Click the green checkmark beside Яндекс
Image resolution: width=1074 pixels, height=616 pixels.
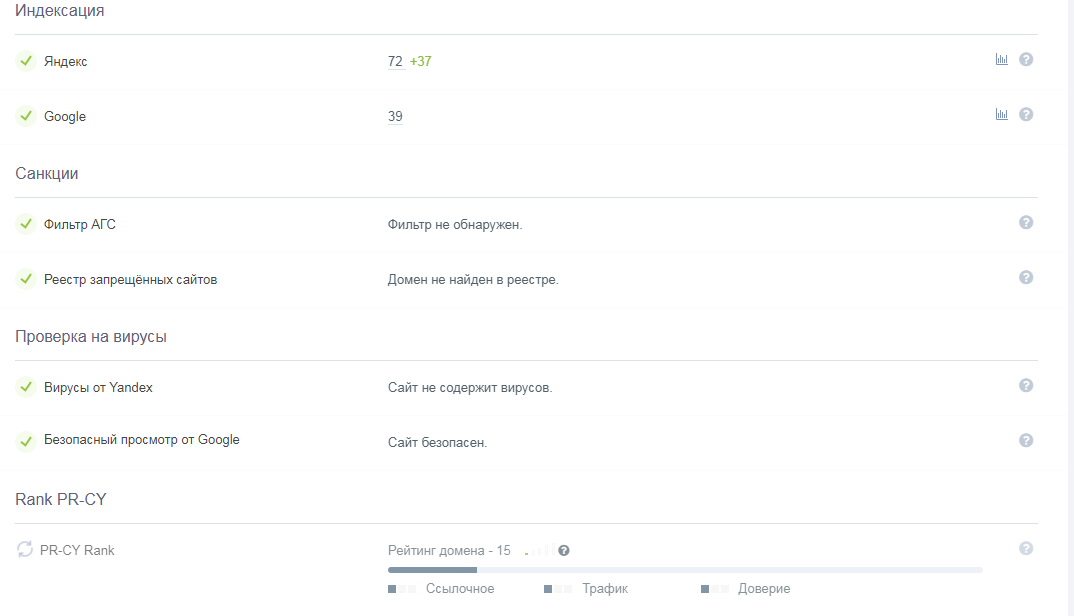[26, 61]
